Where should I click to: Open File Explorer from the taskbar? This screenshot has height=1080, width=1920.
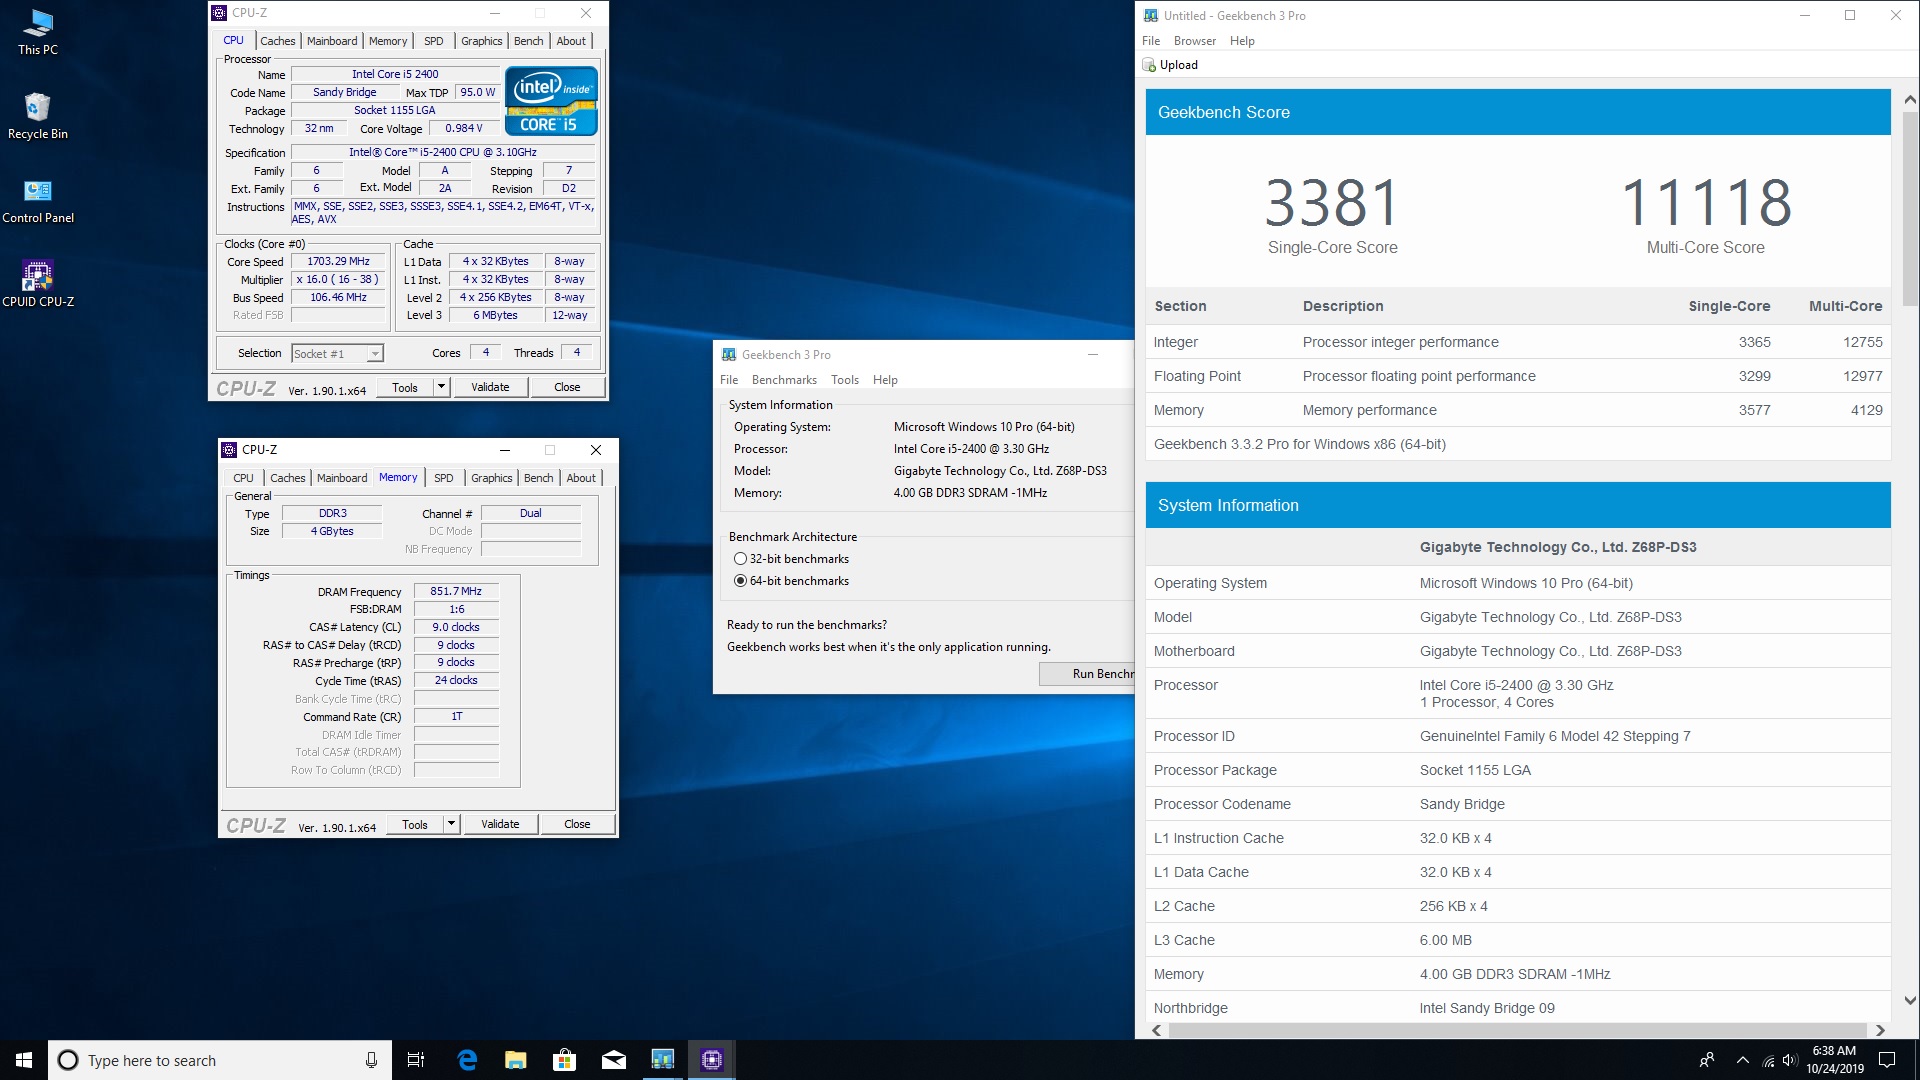pos(516,1060)
